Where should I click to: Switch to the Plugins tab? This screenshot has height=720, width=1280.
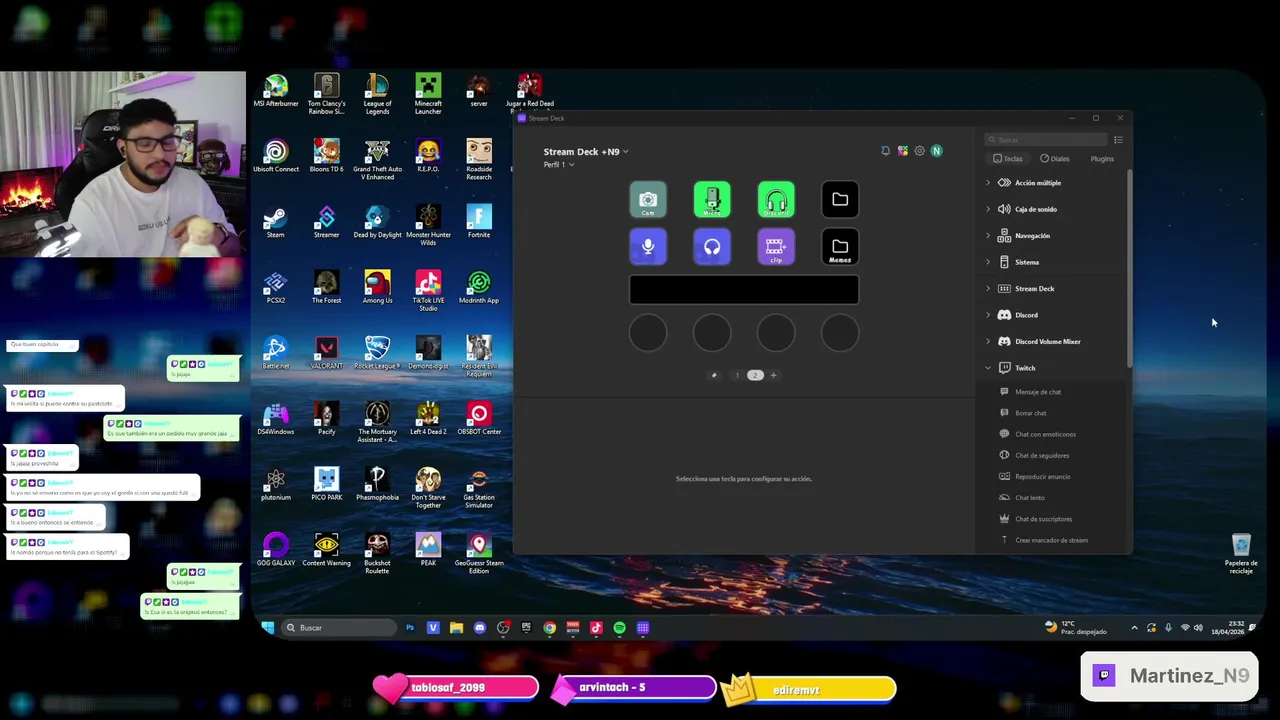tap(1102, 159)
